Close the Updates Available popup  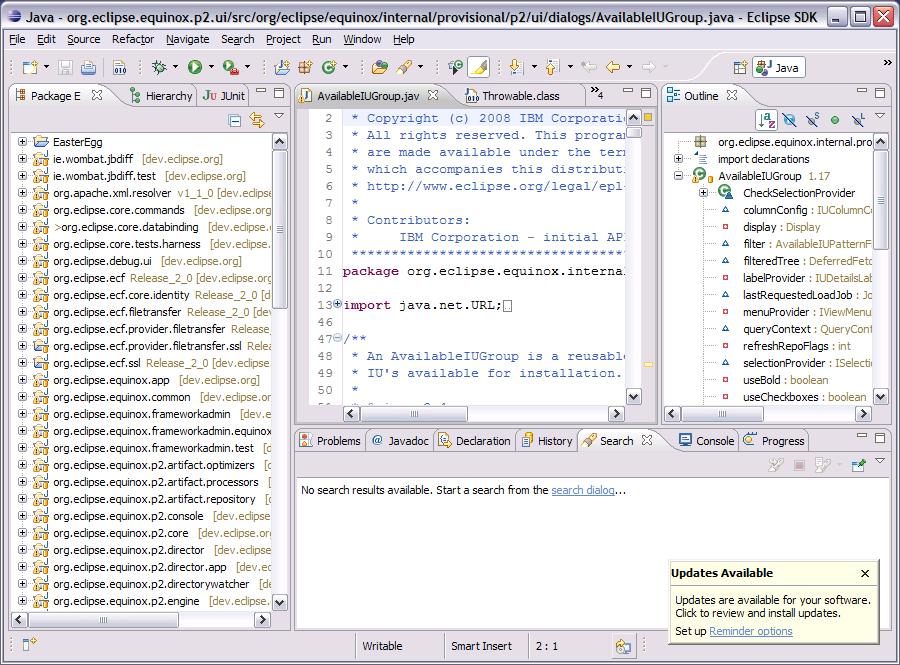point(865,573)
